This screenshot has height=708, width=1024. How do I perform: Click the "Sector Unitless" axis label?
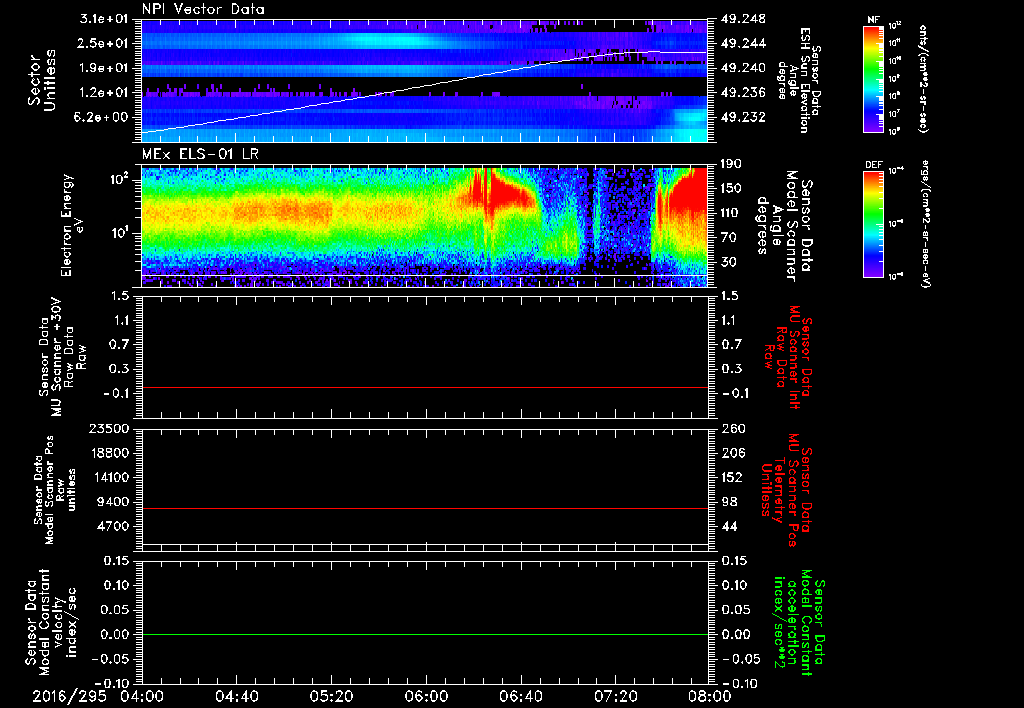pos(41,80)
